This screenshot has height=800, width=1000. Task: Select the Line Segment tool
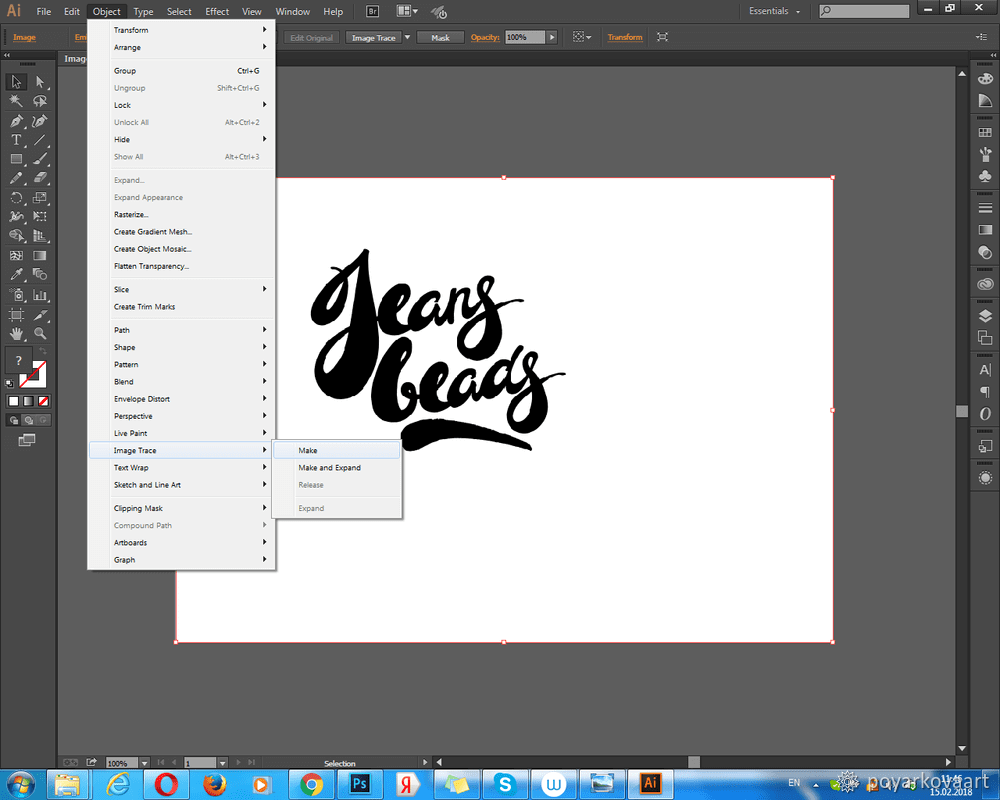point(40,140)
